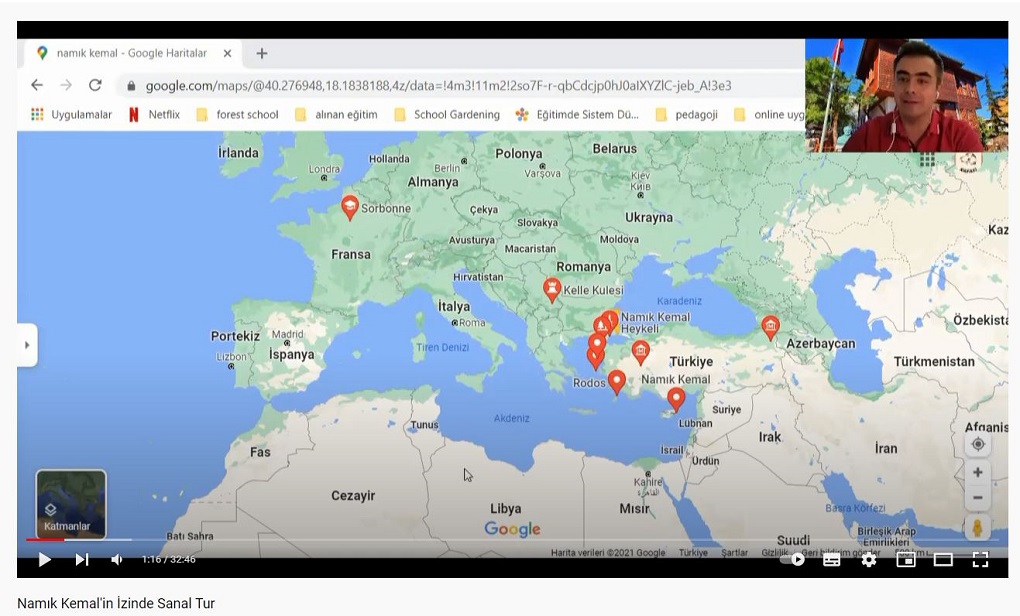Close the Google Haritalar tab
This screenshot has width=1020, height=616.
(x=227, y=53)
